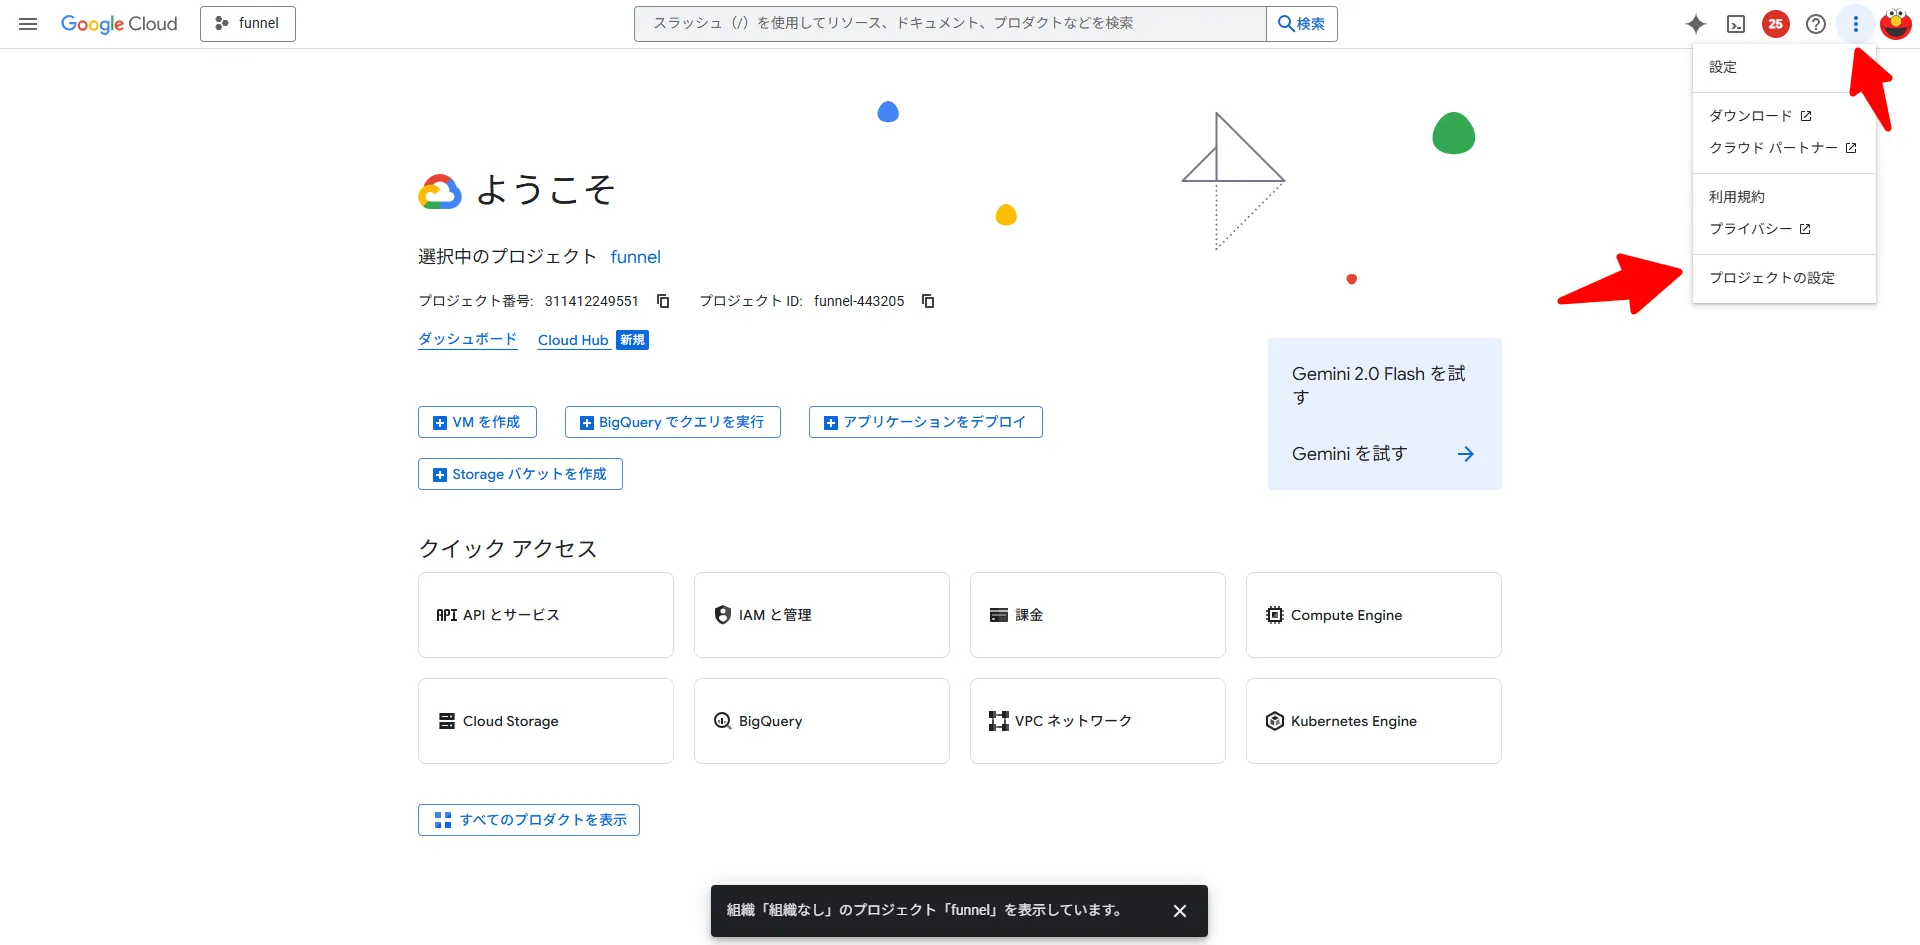
Task: Open the Compute Engine card
Action: click(x=1374, y=615)
